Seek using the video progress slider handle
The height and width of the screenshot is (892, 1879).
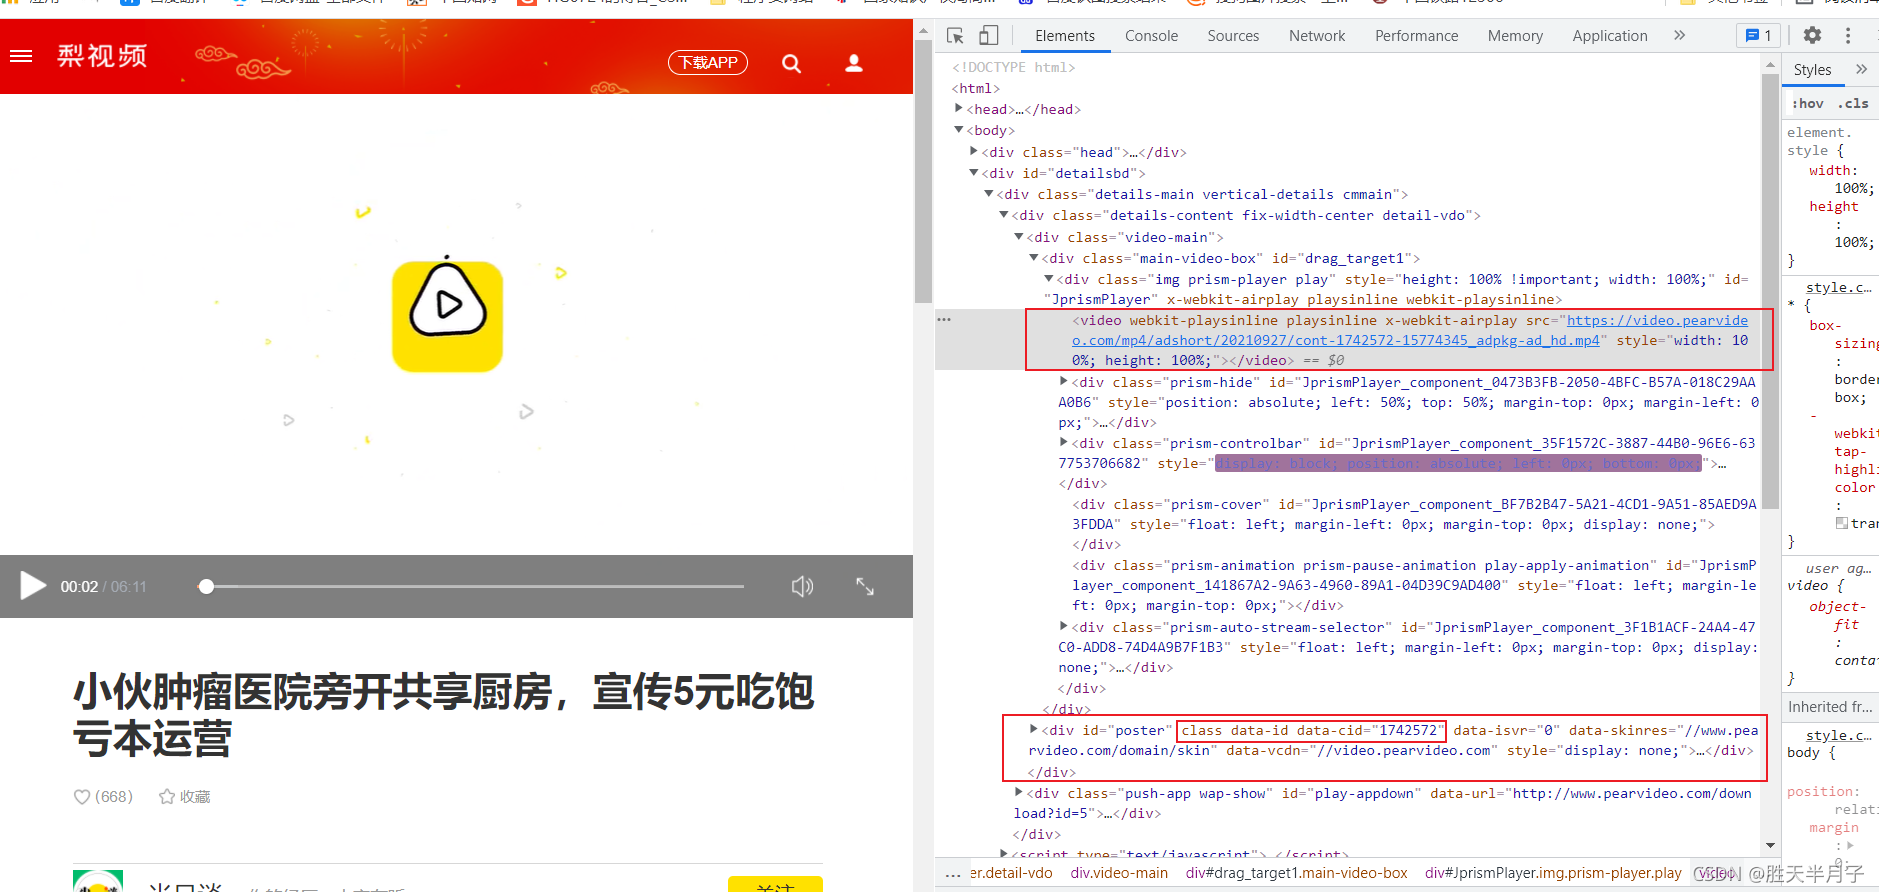[206, 586]
